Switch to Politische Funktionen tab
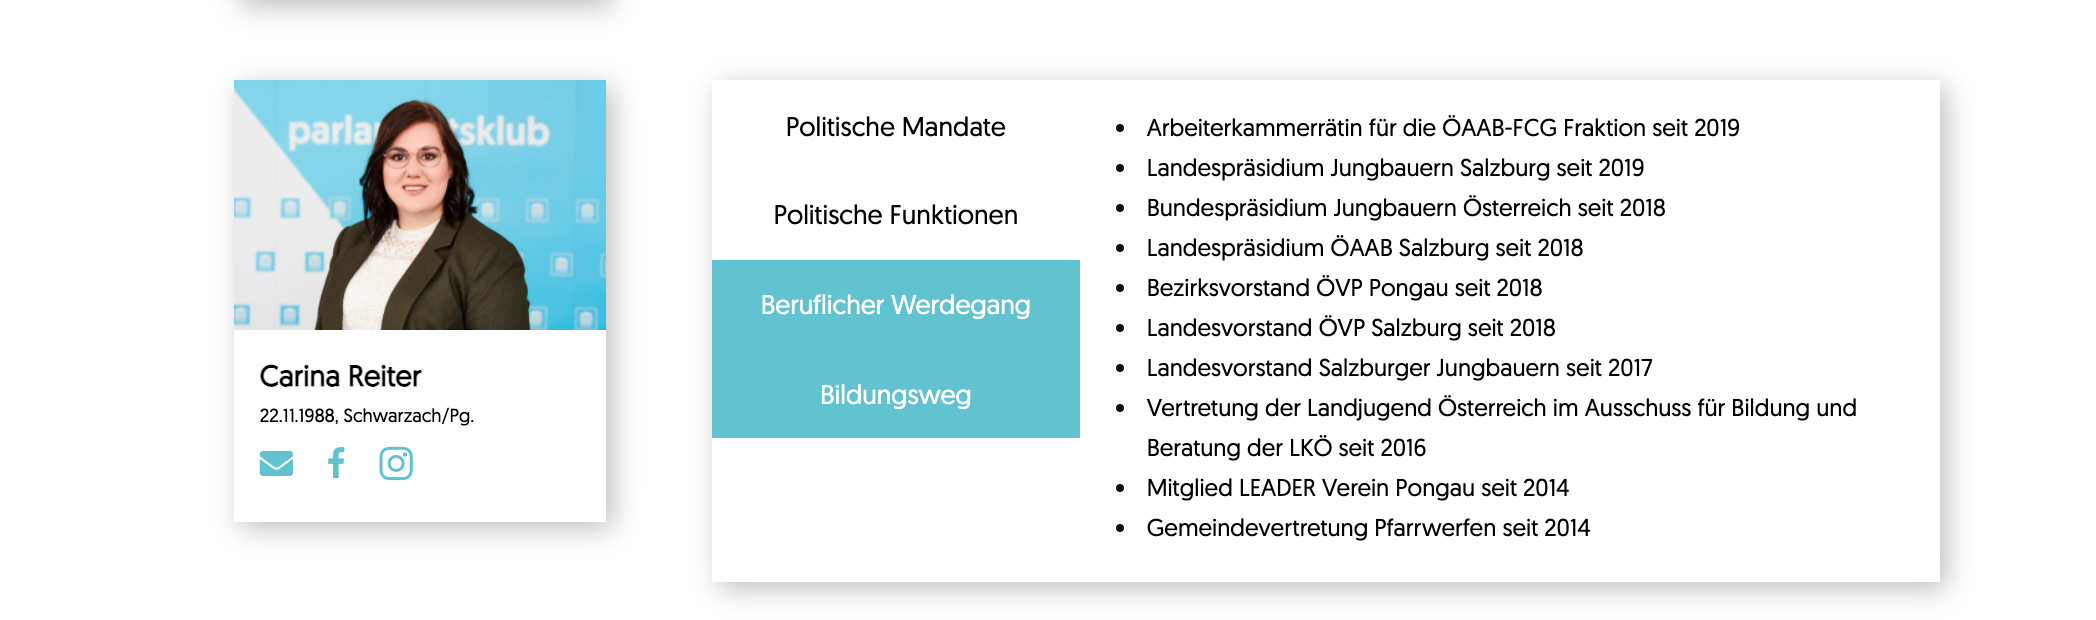 [x=896, y=215]
